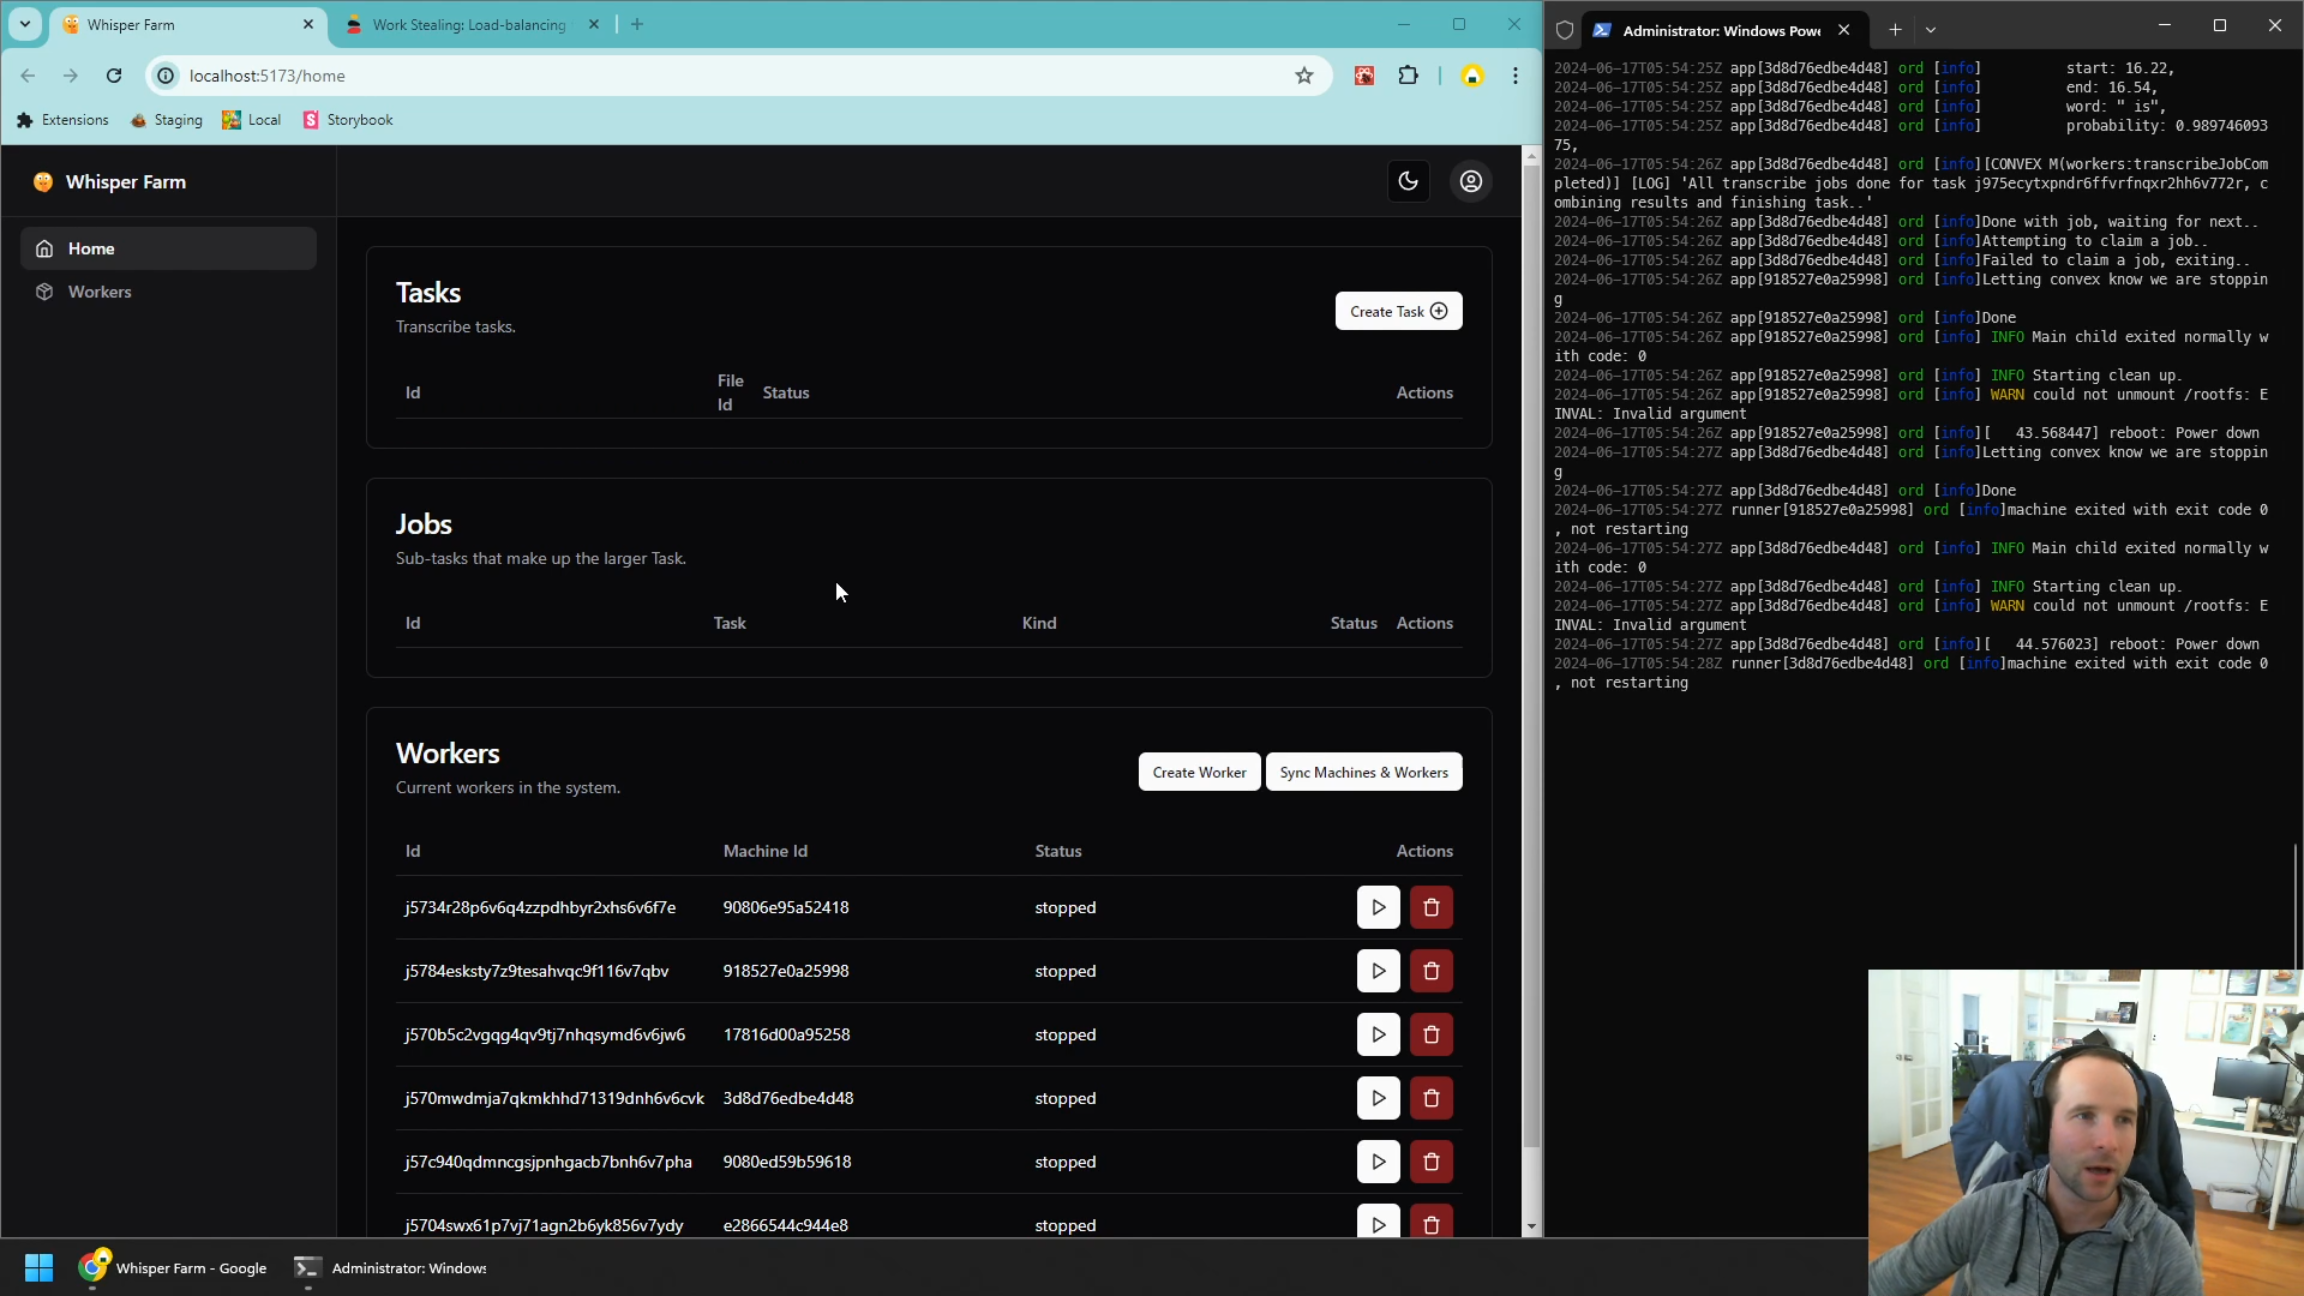Click the Create Task button
This screenshot has height=1296, width=2304.
1397,311
